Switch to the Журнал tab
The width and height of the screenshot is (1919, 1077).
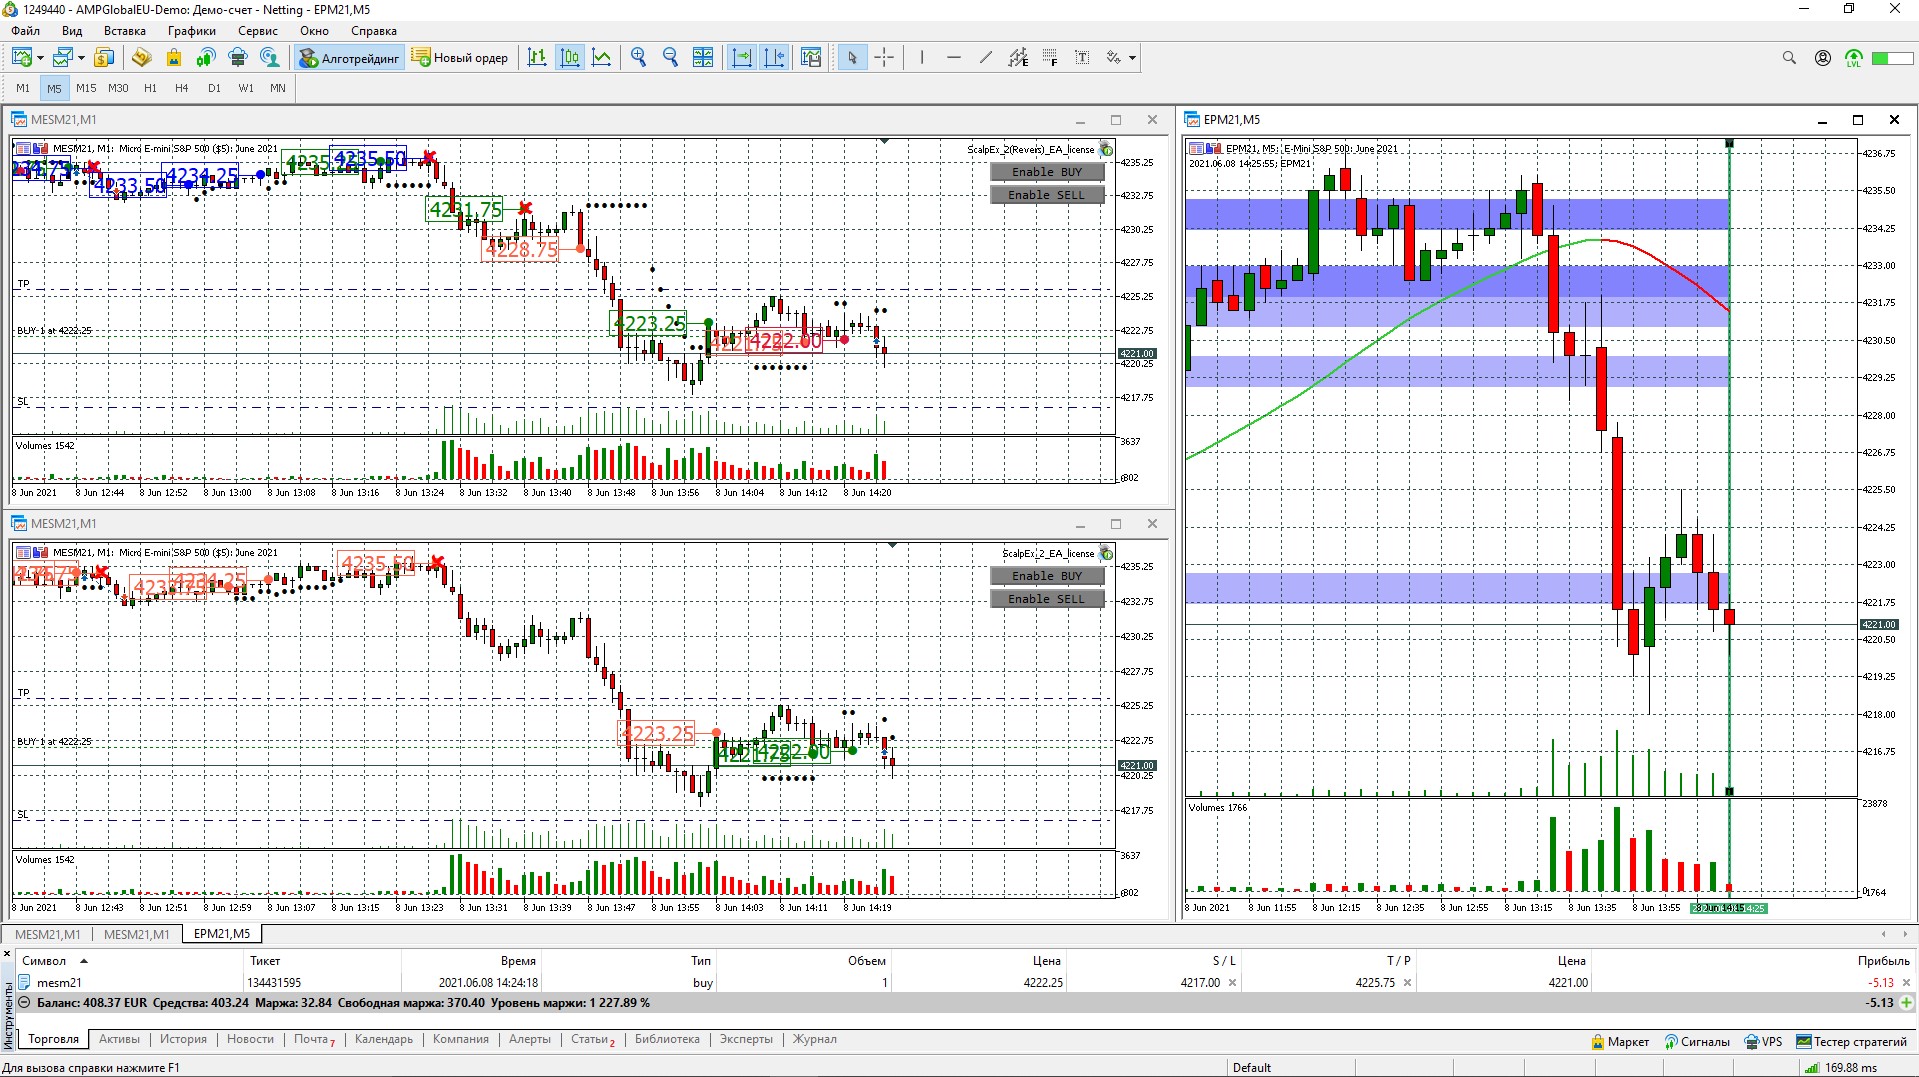coord(815,1039)
